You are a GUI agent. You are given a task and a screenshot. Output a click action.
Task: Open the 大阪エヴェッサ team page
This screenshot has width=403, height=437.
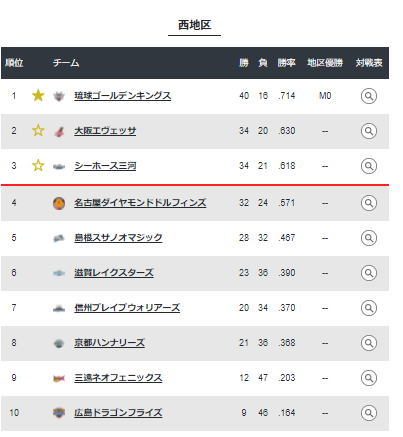(105, 131)
